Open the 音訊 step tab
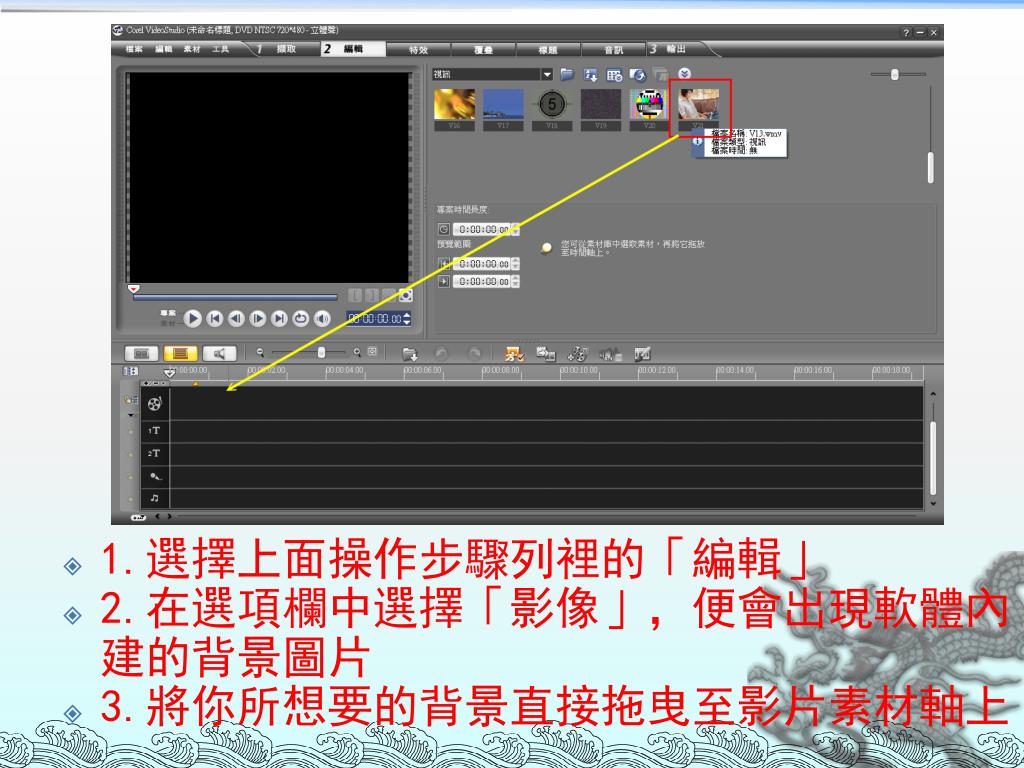The height and width of the screenshot is (768, 1024). pyautogui.click(x=613, y=50)
